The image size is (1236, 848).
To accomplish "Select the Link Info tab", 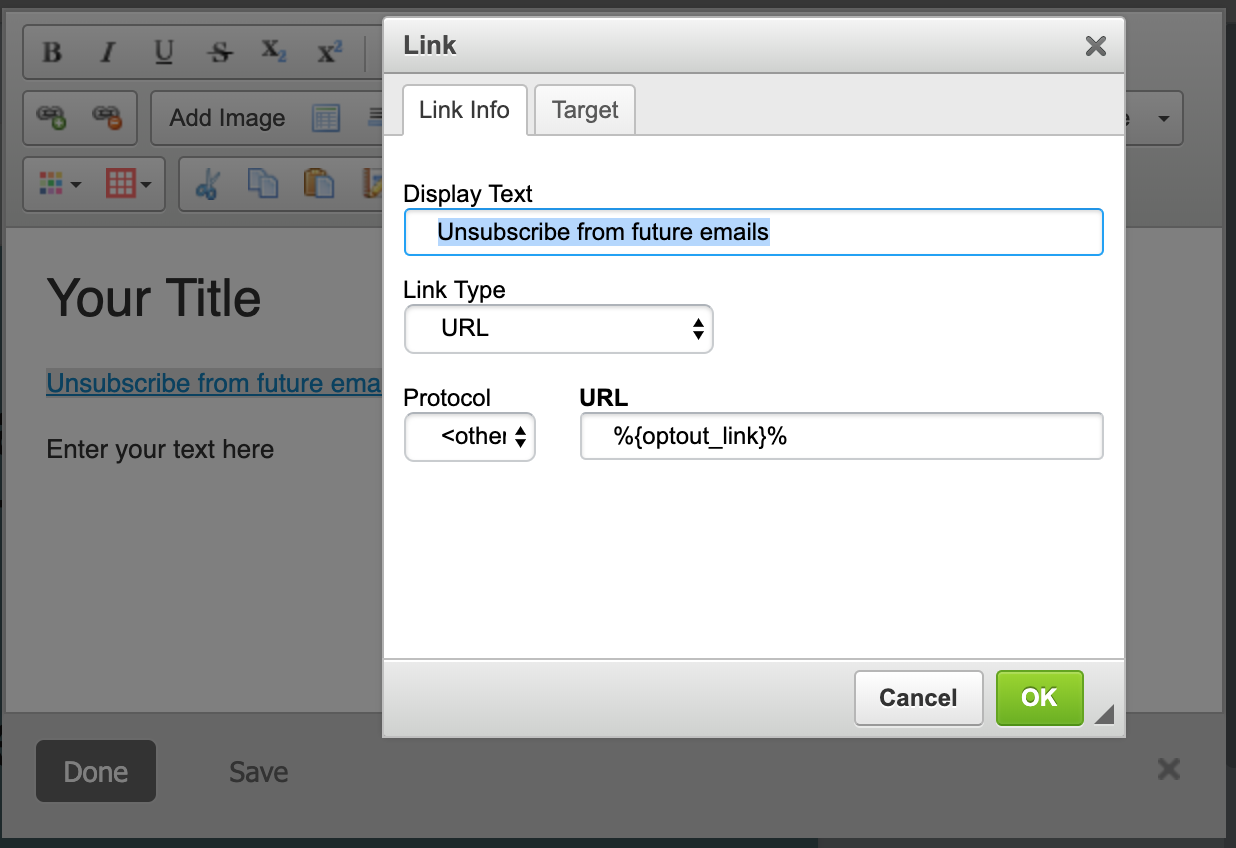I will pos(464,110).
